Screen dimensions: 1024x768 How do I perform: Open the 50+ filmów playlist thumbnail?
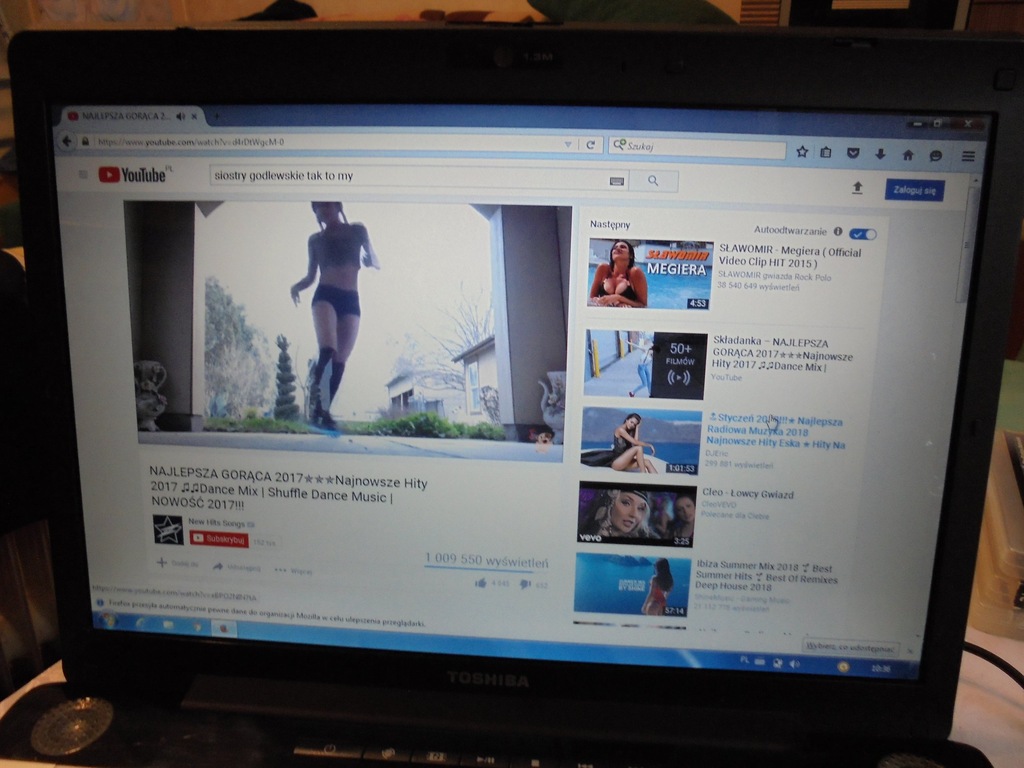[x=645, y=364]
